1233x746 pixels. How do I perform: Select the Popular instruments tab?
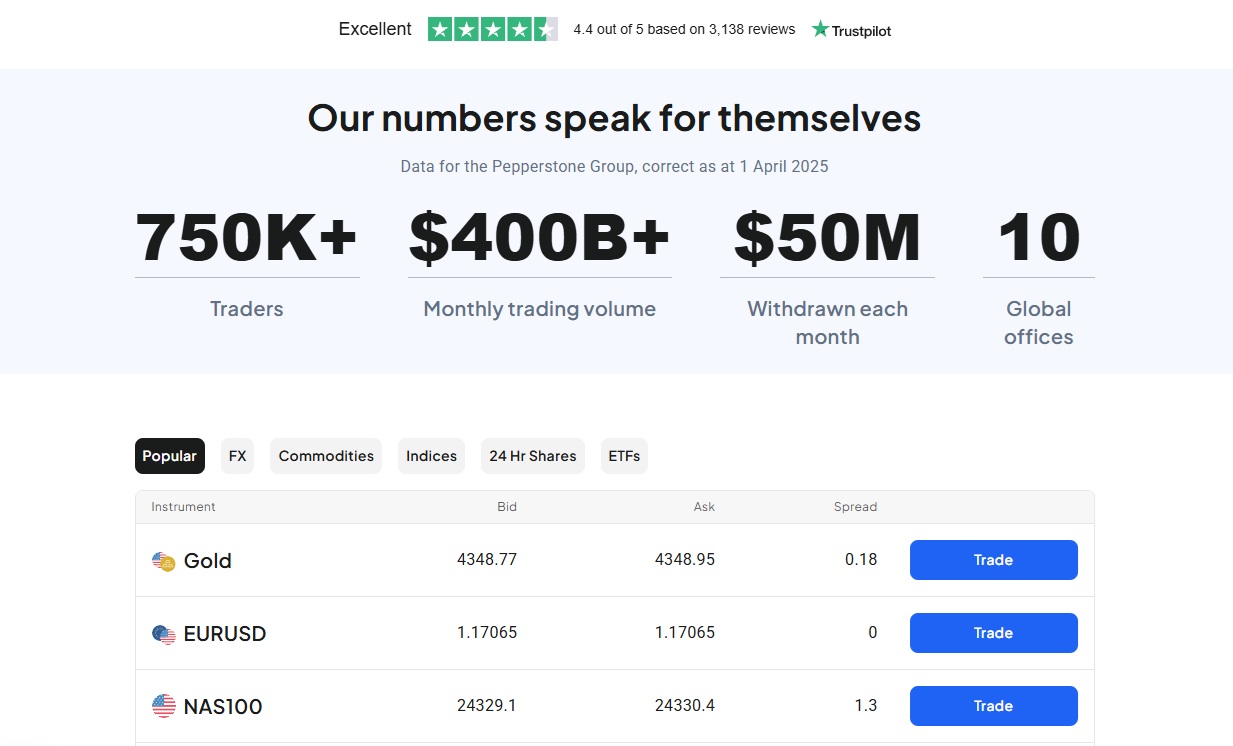[170, 456]
